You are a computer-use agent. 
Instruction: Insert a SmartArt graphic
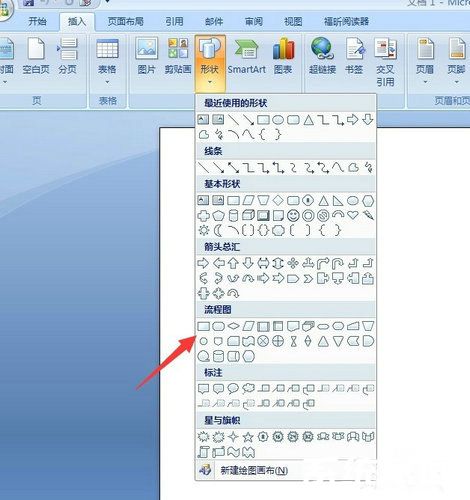(247, 56)
